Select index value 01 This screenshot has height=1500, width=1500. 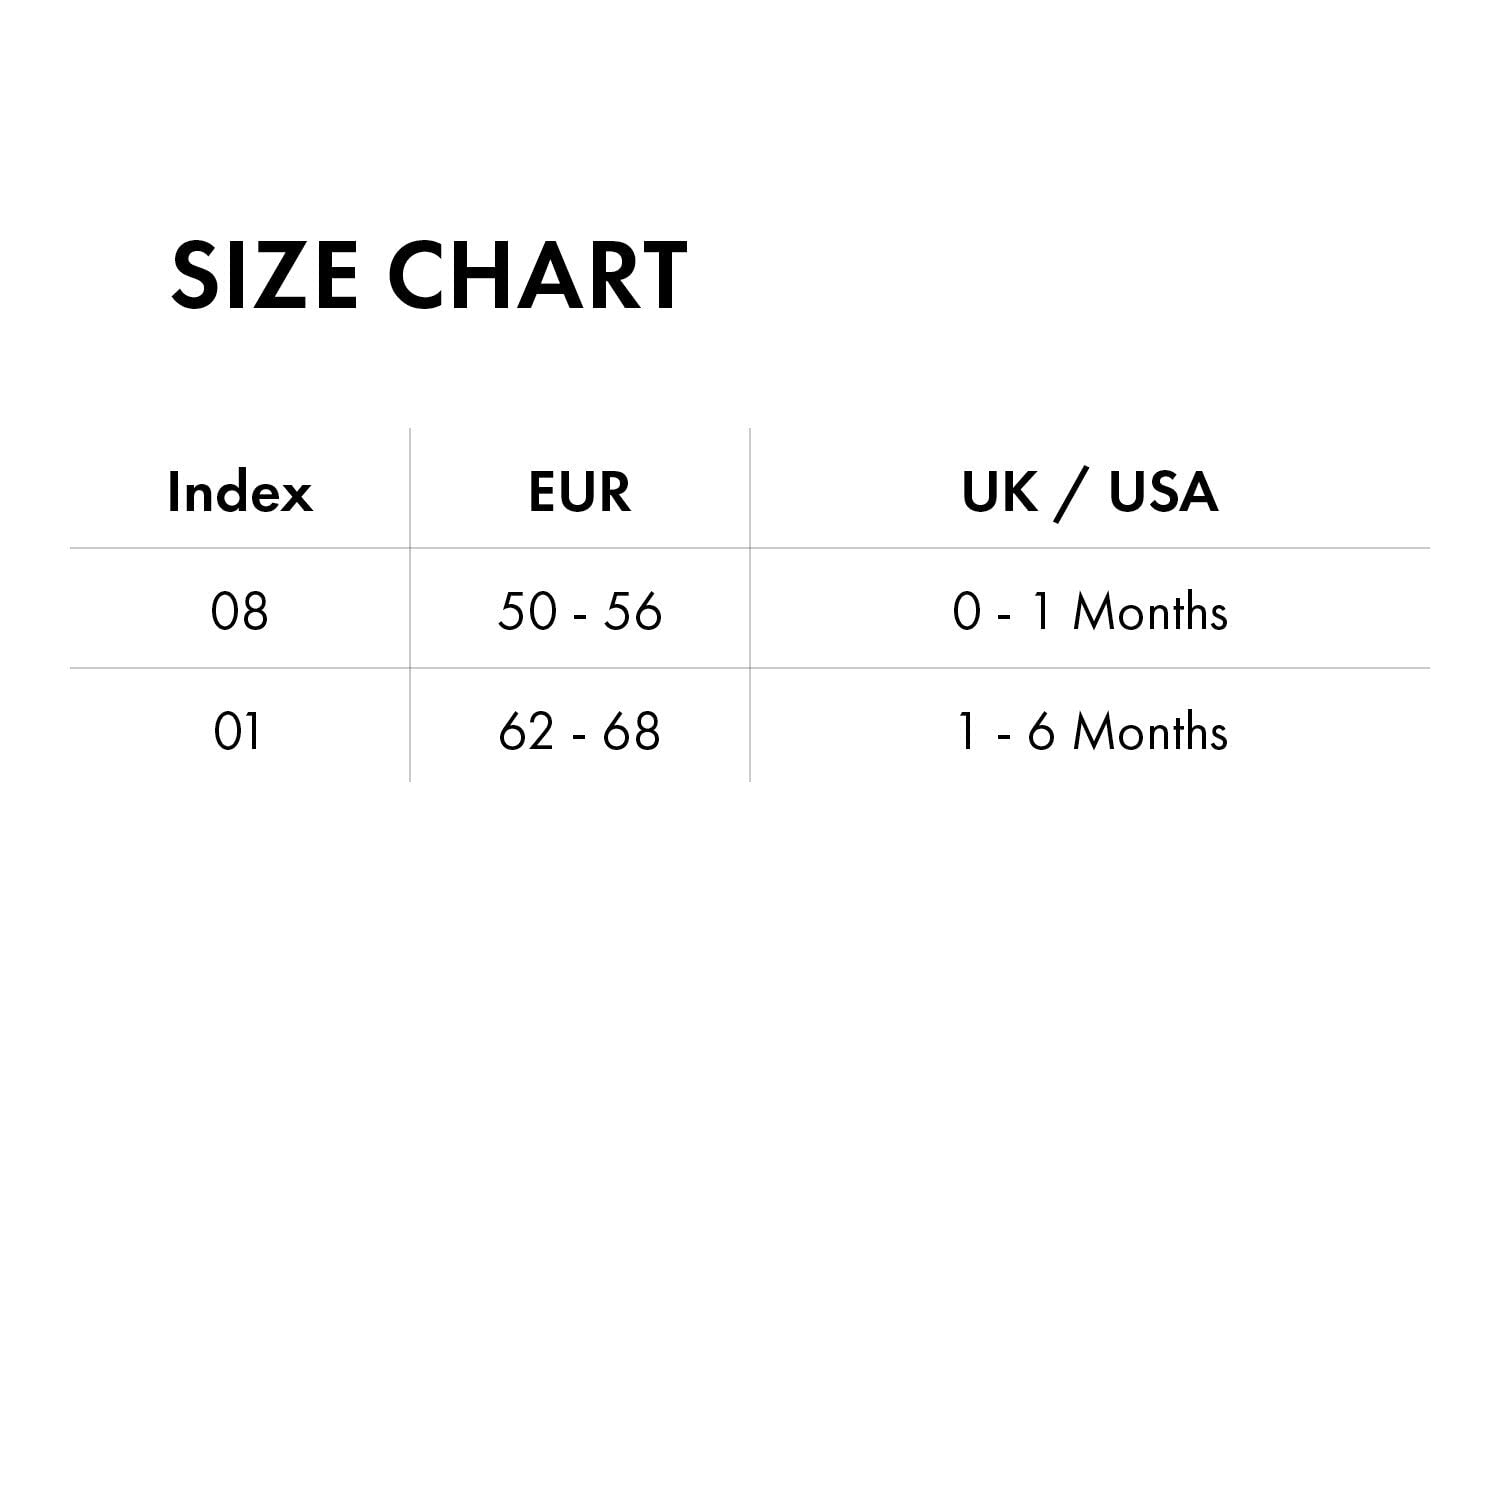238,731
